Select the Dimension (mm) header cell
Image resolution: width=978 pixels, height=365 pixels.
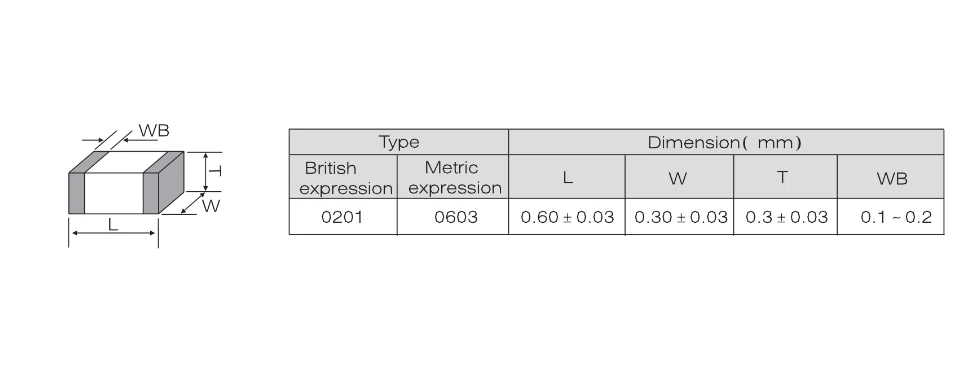[726, 142]
